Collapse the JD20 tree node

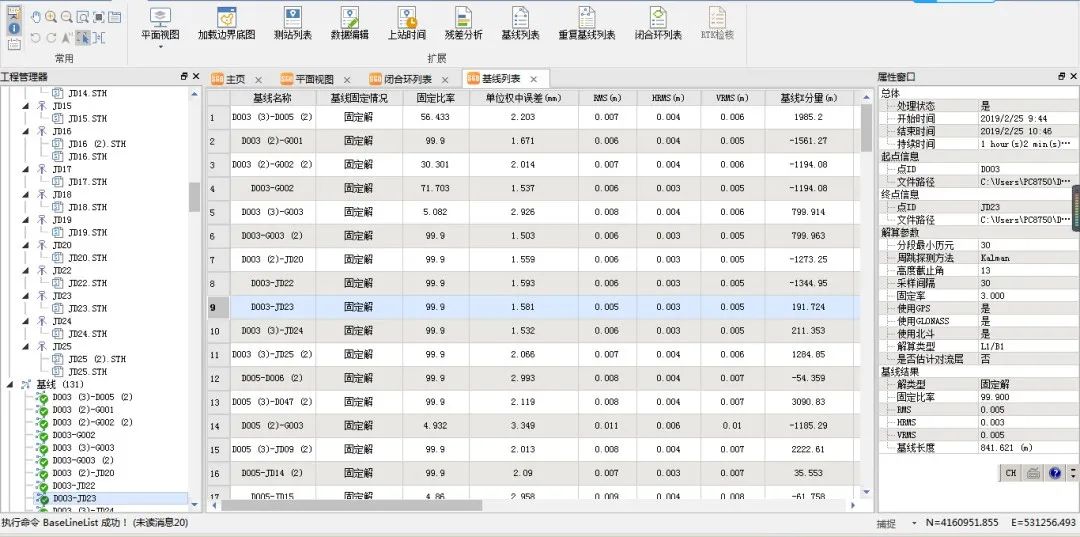[x=26, y=245]
